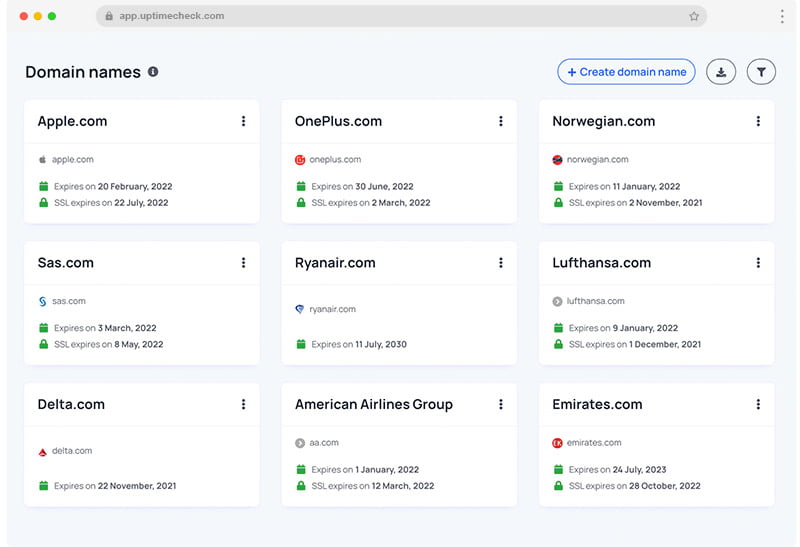Click the calendar icon on Ryanair.com card
The image size is (800, 547).
click(301, 344)
